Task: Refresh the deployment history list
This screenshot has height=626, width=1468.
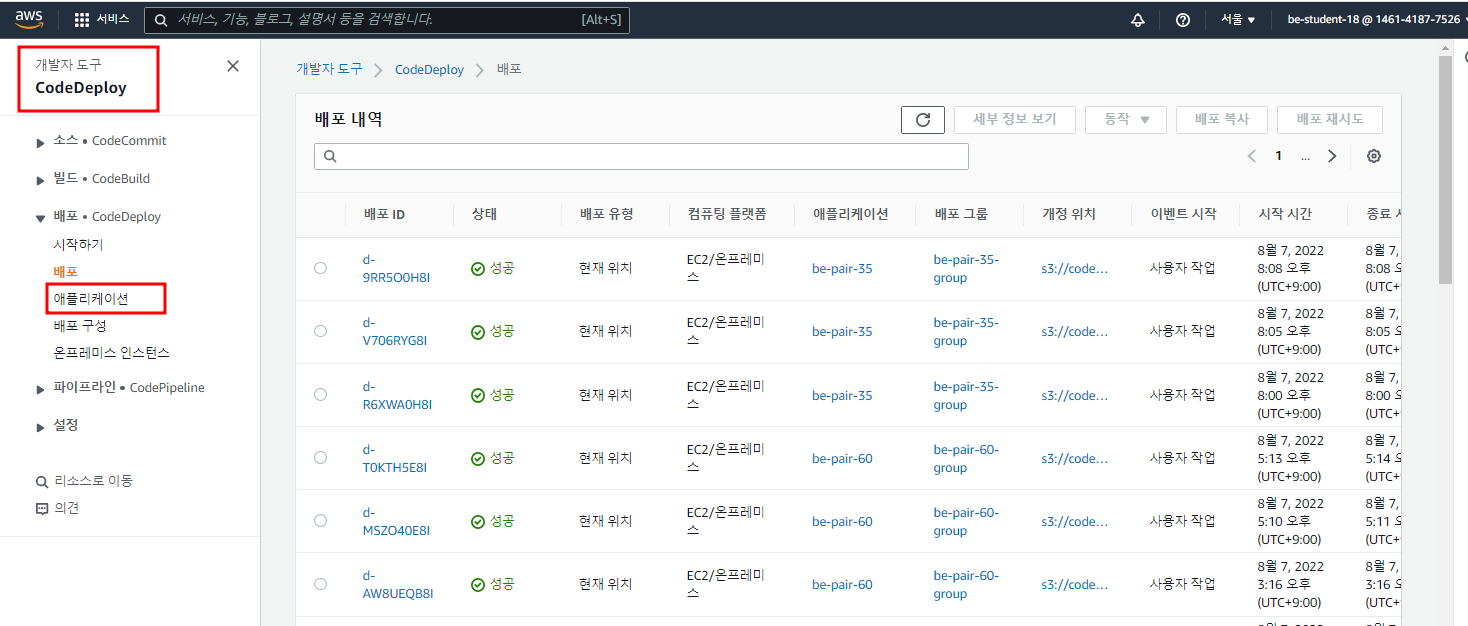Action: coord(923,120)
